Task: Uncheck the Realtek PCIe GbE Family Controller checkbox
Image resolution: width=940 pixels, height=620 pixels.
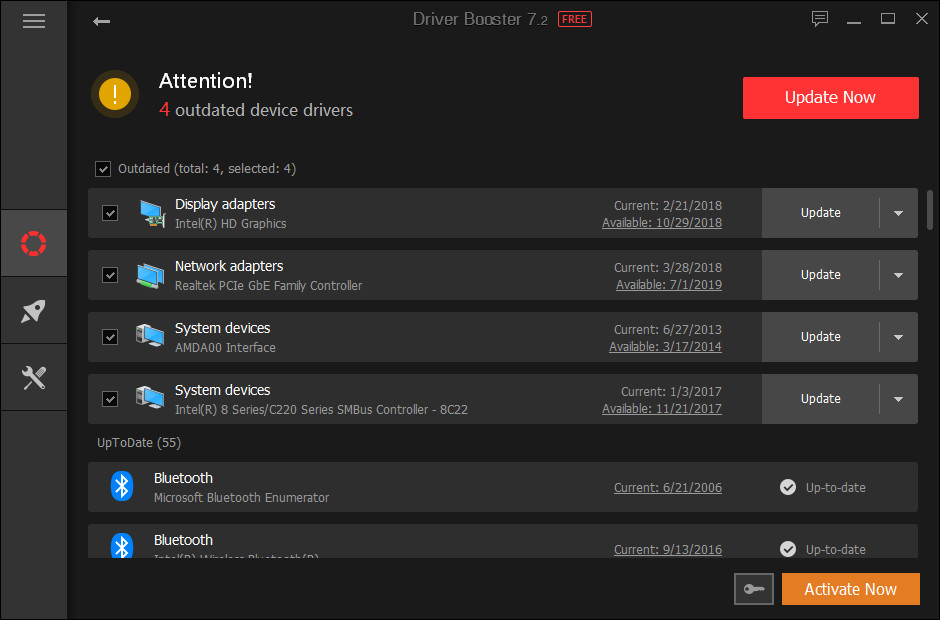Action: click(x=110, y=274)
